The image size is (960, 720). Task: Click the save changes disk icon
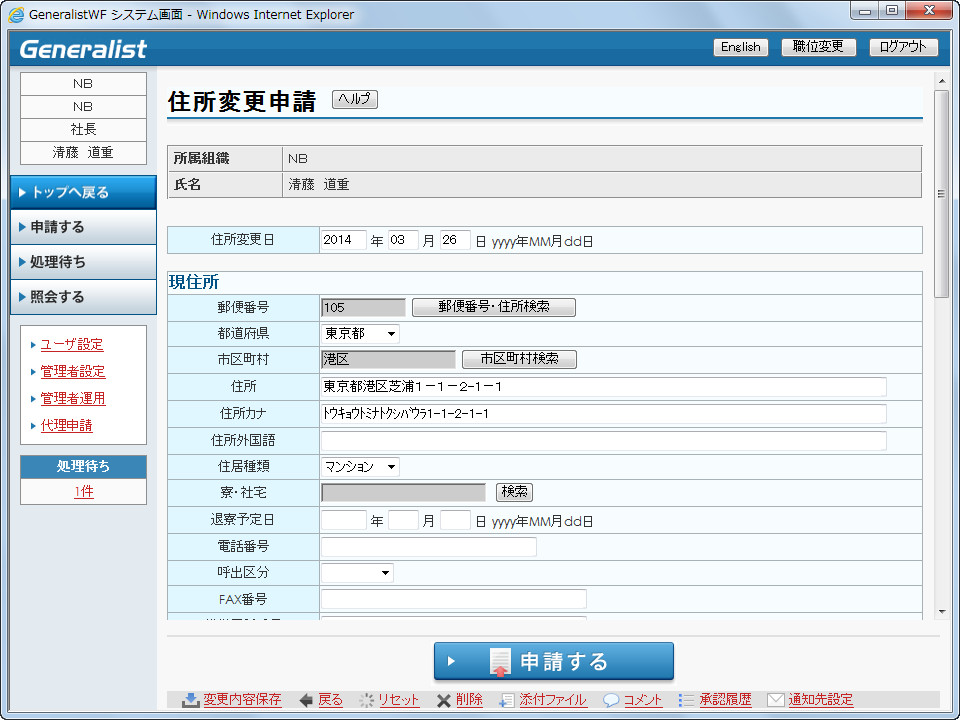click(x=190, y=700)
